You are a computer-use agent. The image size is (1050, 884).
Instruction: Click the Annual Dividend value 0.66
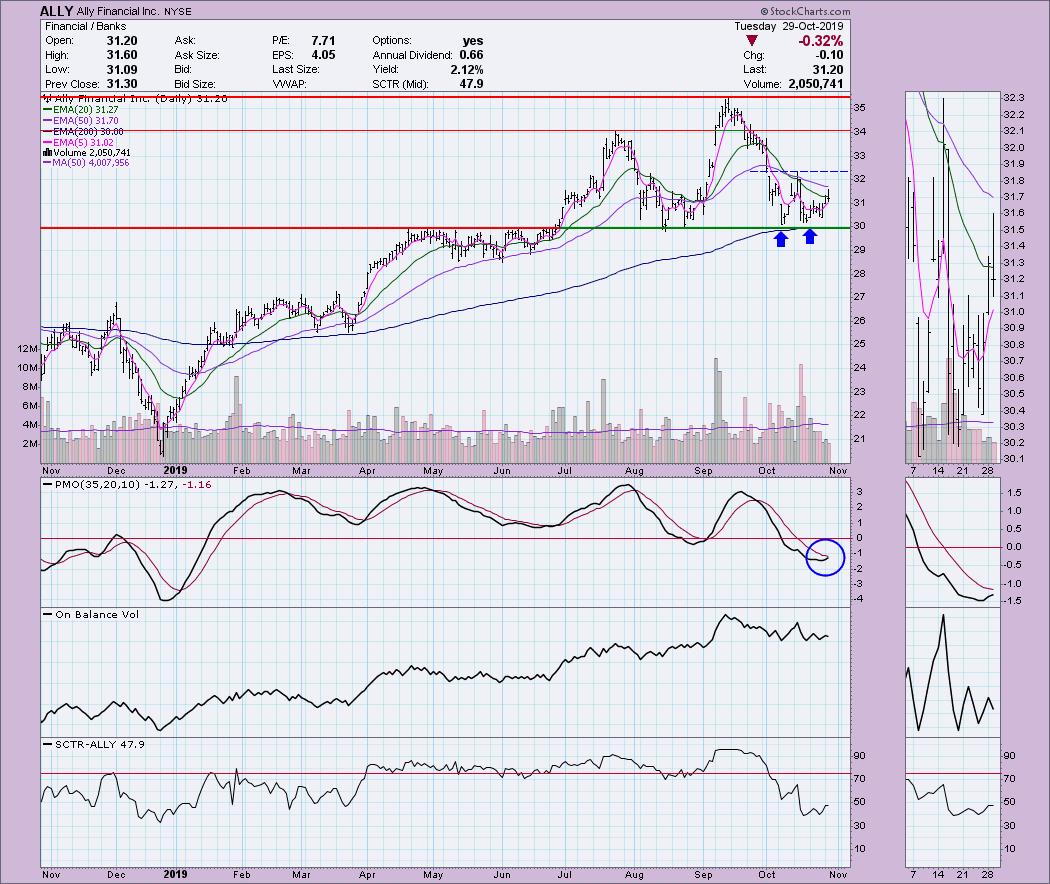pos(471,55)
